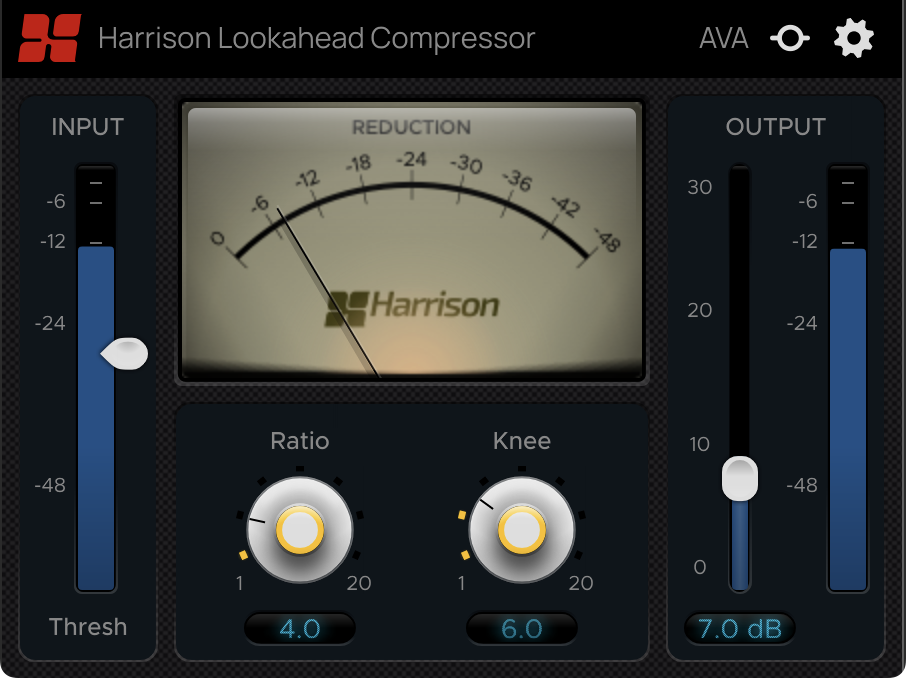Click the 0 mark on the output gain scale
906x678 pixels.
[x=700, y=567]
